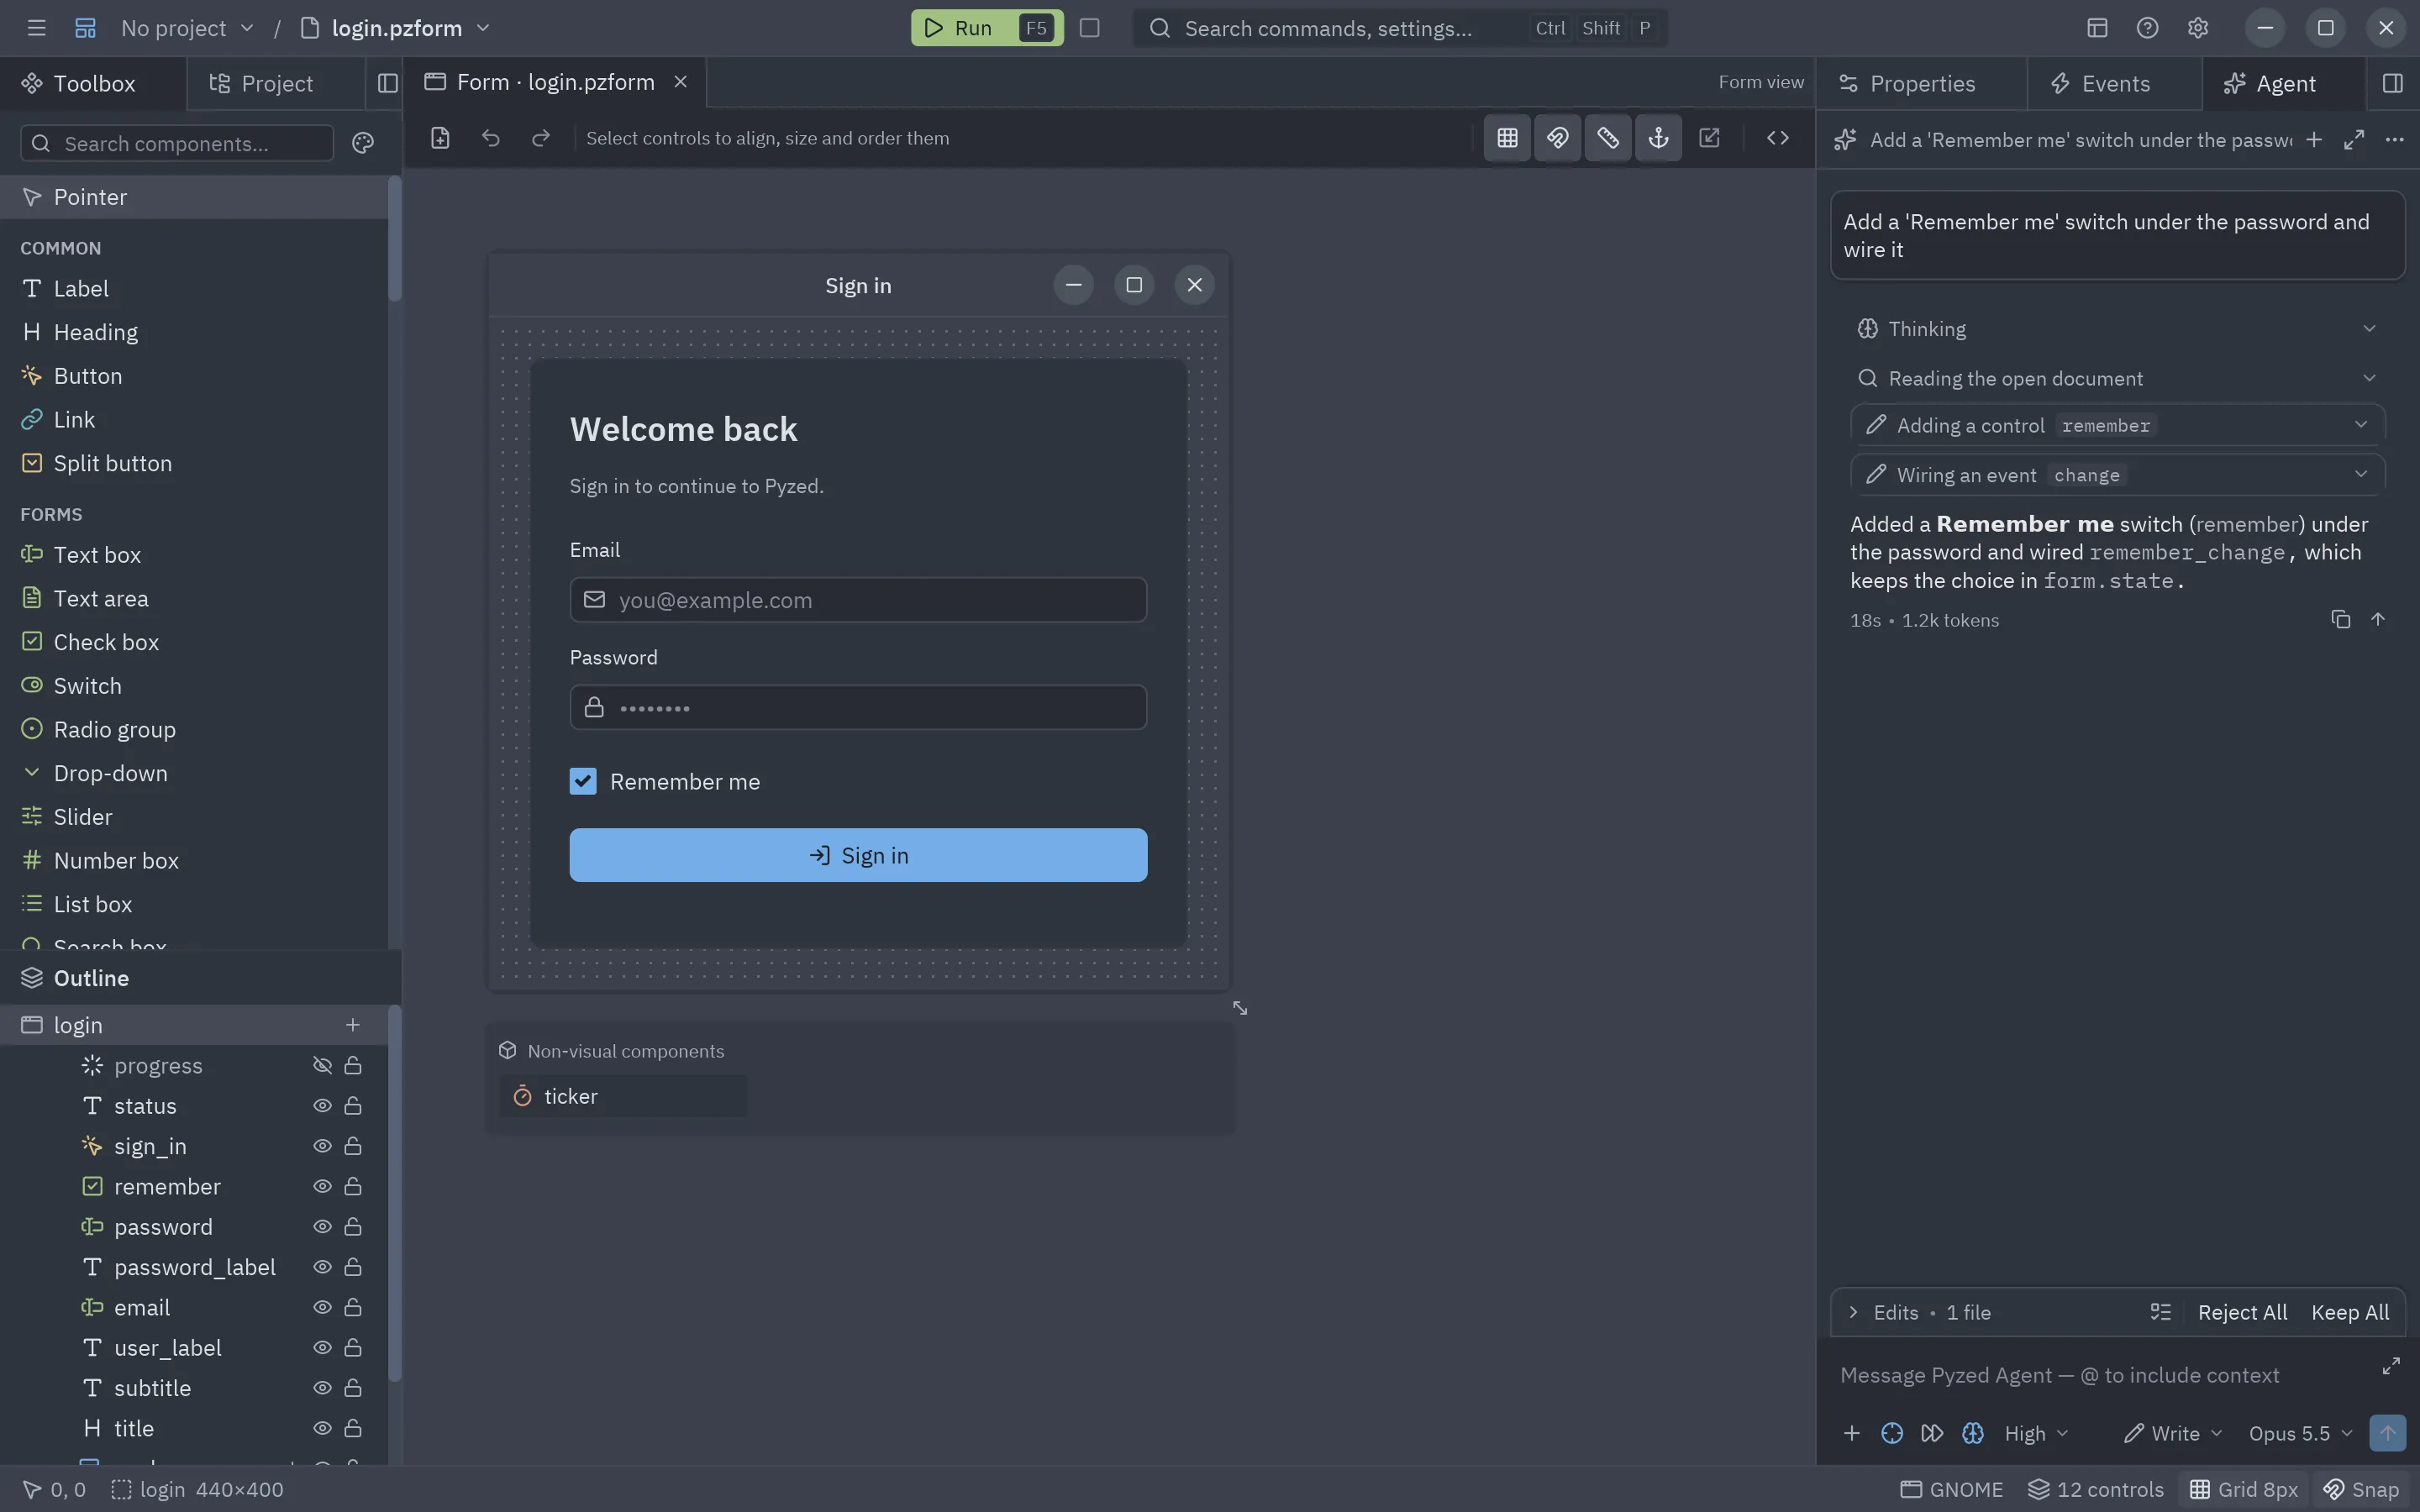Image resolution: width=2420 pixels, height=1512 pixels.
Task: Select the ticker non-visual component
Action: coord(623,1096)
